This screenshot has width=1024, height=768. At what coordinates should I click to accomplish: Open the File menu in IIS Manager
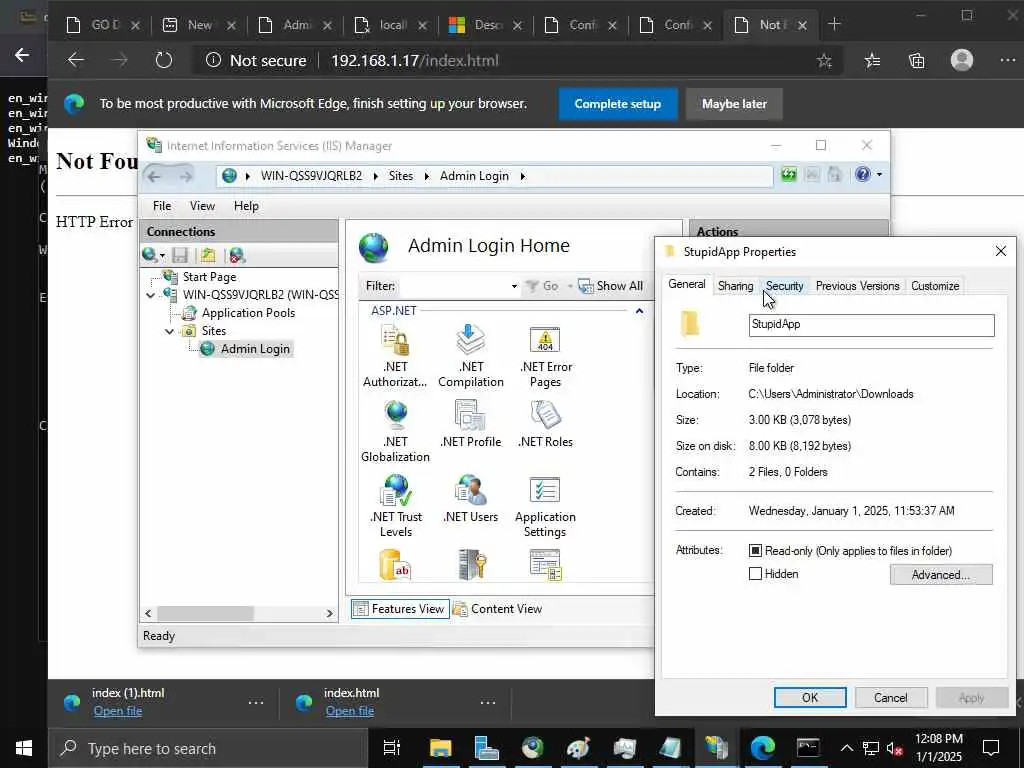coord(162,206)
